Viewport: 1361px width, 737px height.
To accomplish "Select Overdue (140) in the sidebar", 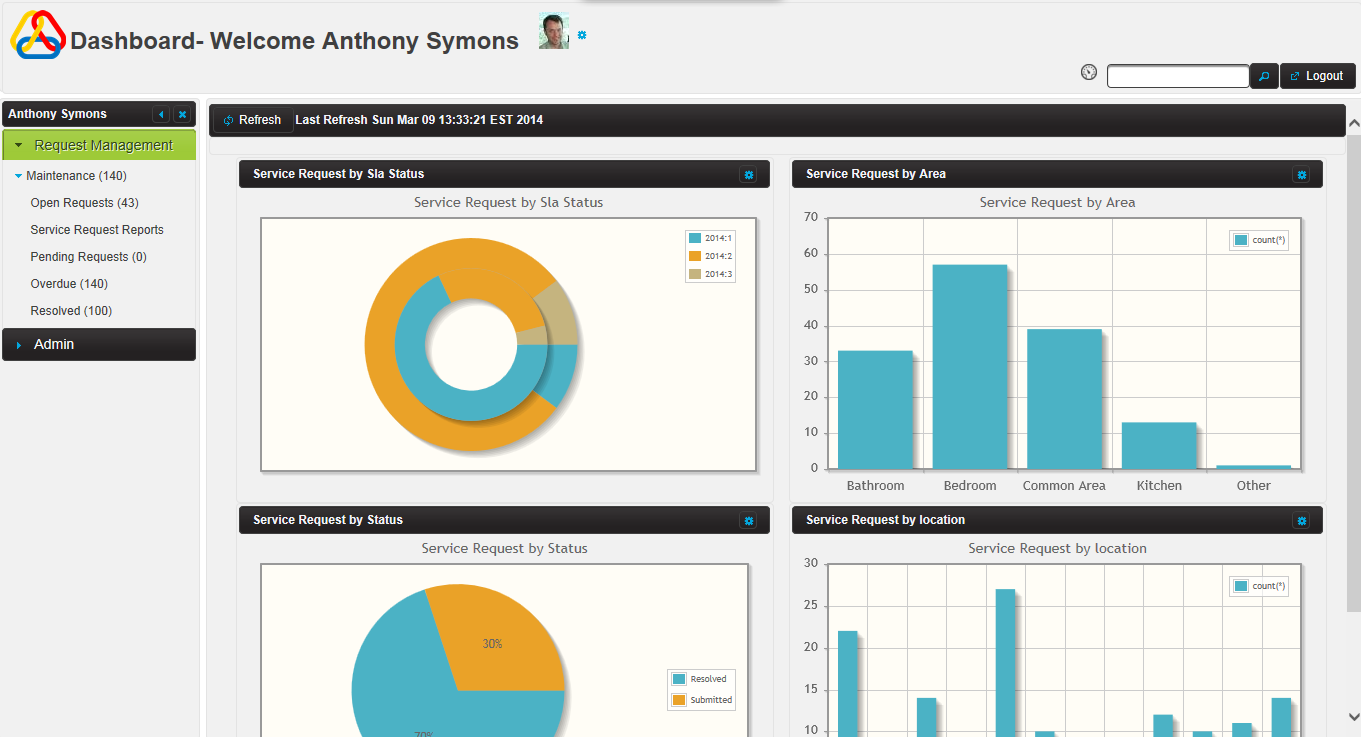I will pos(69,284).
